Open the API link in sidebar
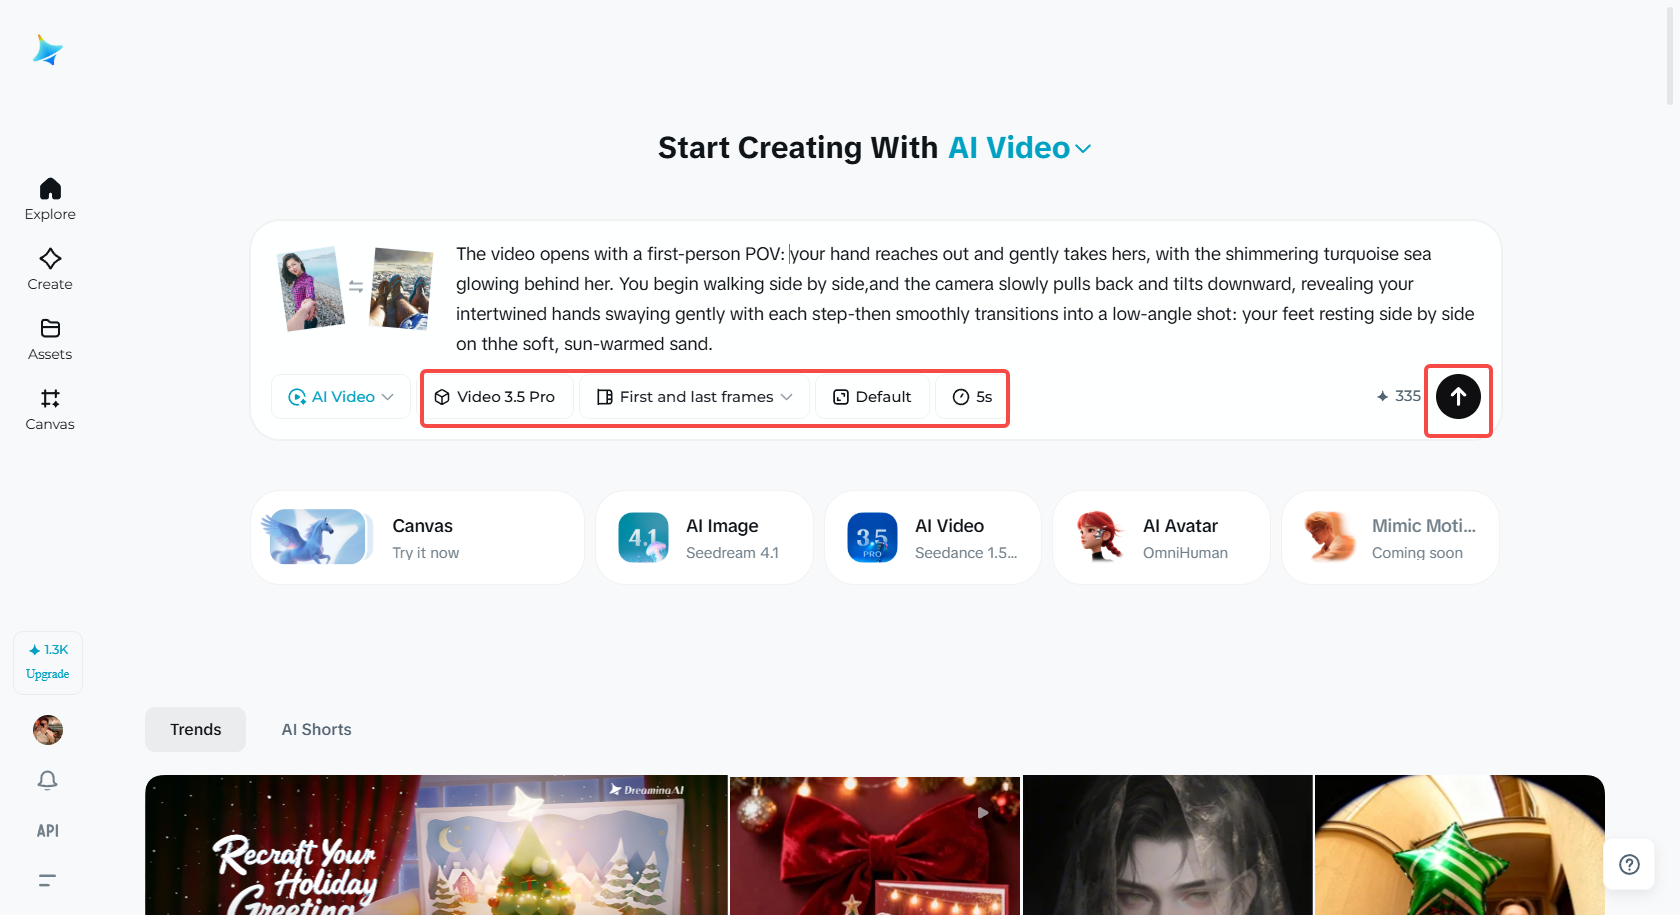Viewport: 1680px width, 915px height. pyautogui.click(x=48, y=831)
